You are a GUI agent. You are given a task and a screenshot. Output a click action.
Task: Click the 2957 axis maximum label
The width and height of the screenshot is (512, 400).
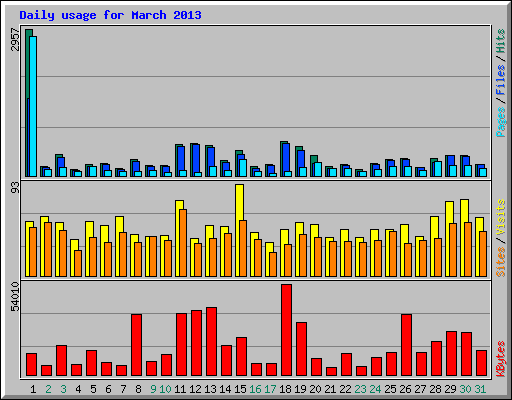15,40
